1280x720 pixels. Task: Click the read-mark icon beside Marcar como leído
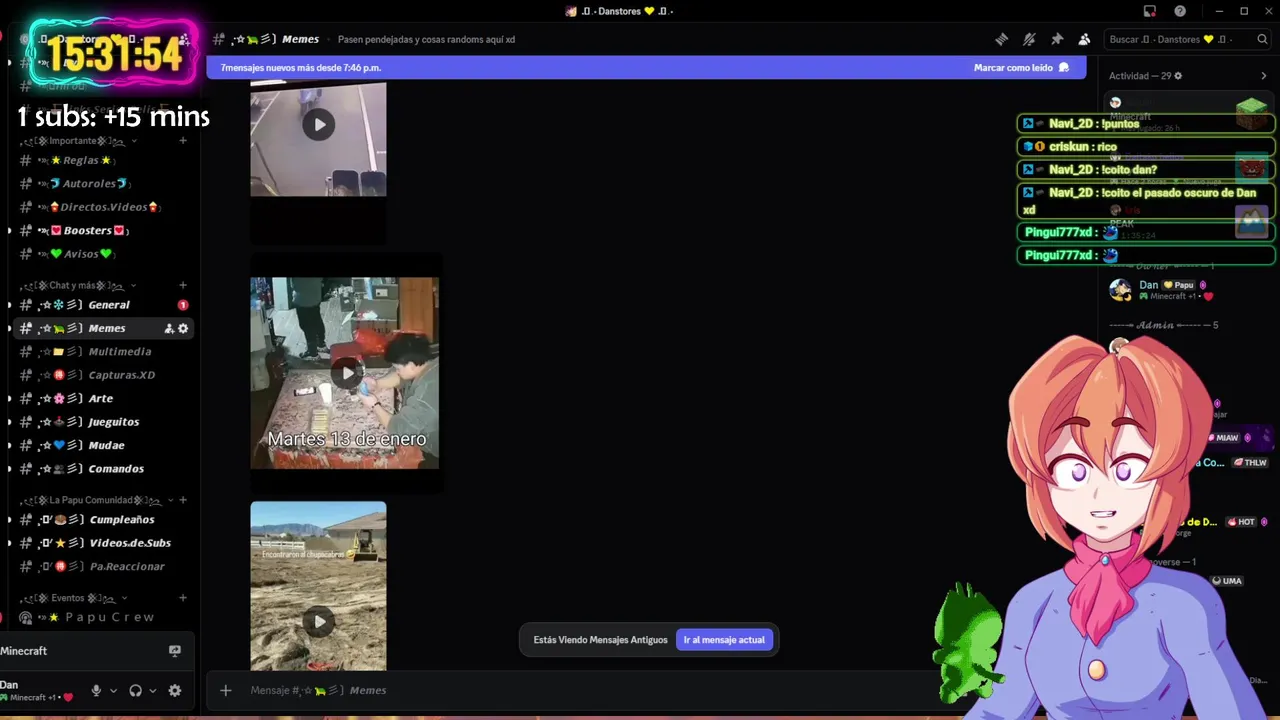coord(1064,68)
